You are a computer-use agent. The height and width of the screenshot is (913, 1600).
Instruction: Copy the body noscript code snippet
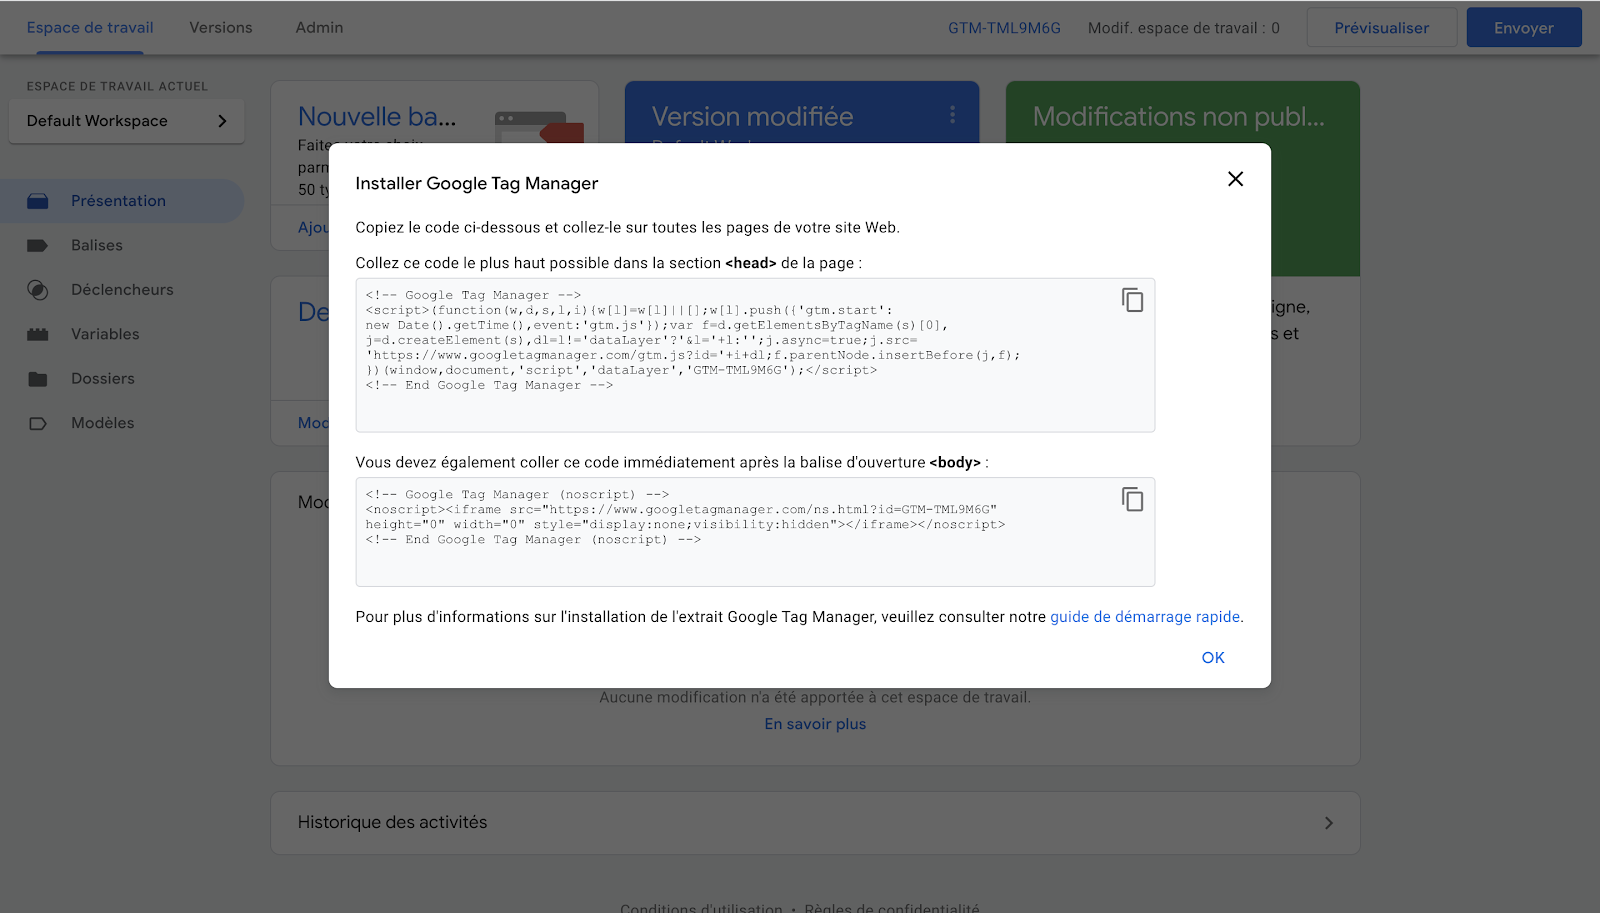[x=1132, y=499]
